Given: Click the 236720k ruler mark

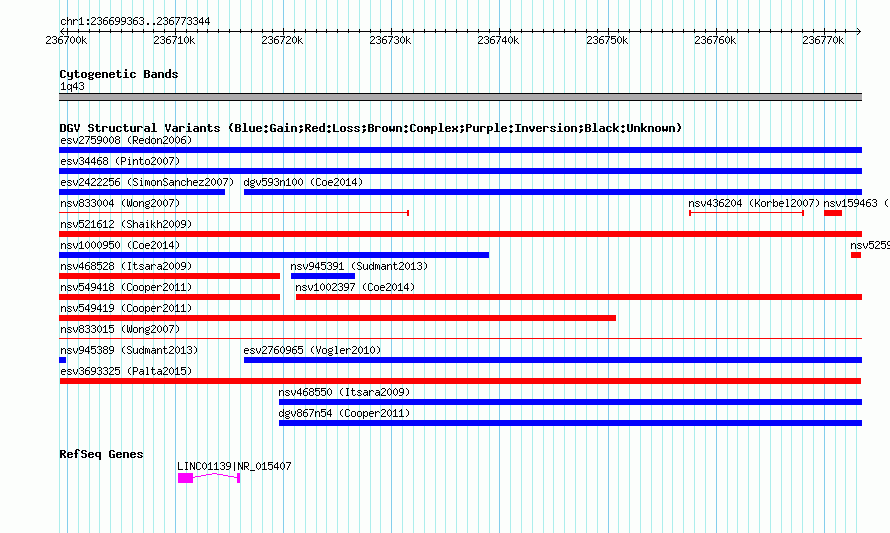Looking at the screenshot, I should pos(282,40).
